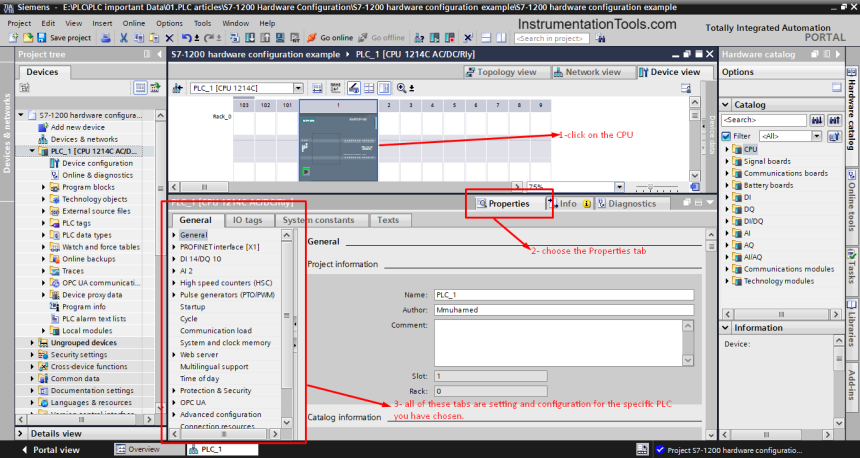Expand Communications modules catalog folder
Screen dimensions: 860x458
tap(727, 269)
